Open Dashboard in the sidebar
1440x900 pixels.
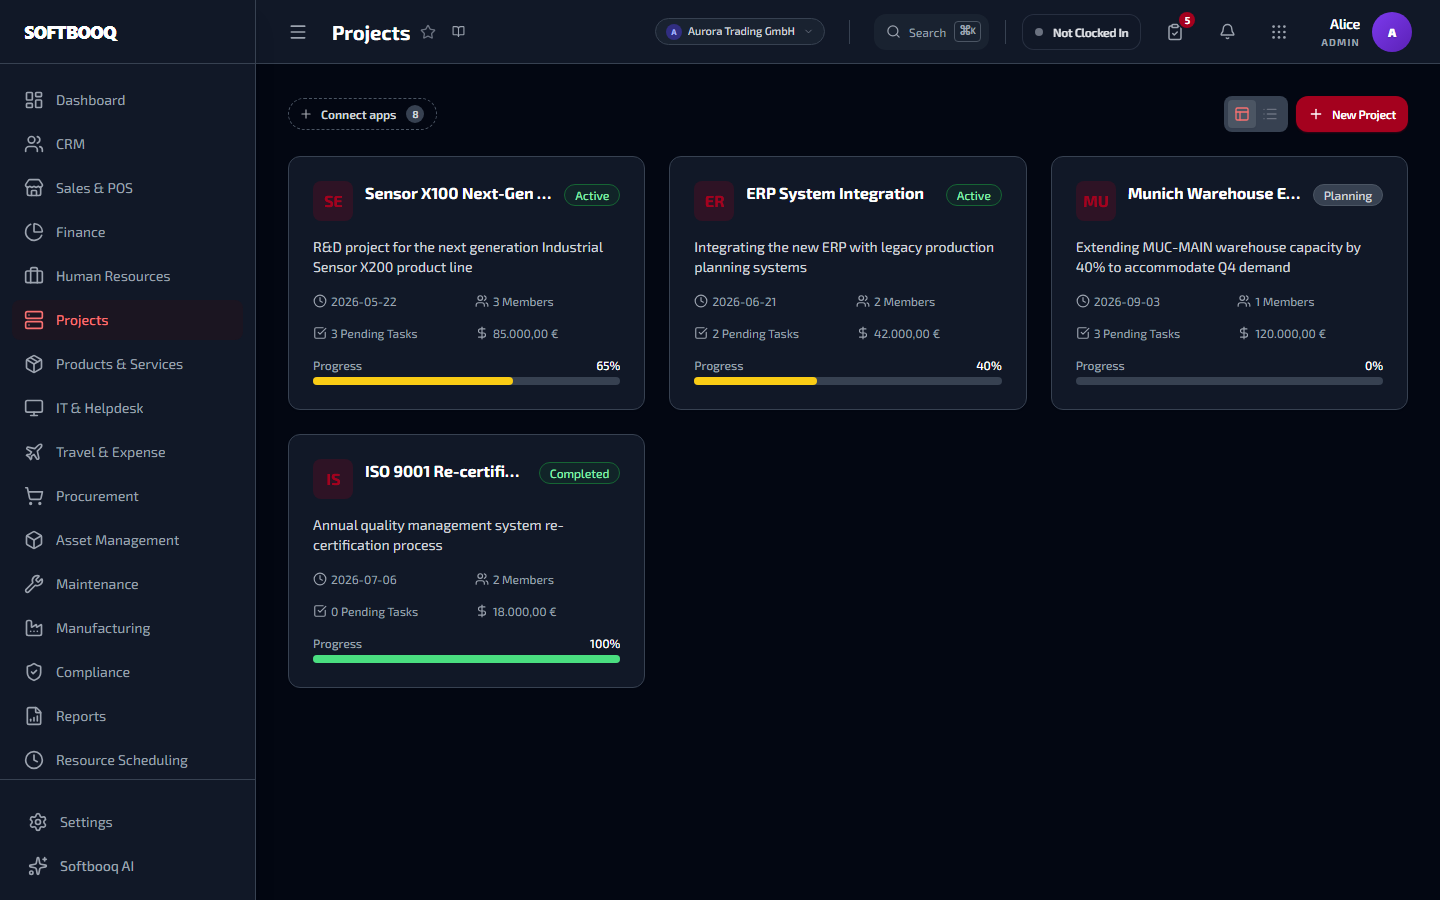[128, 100]
